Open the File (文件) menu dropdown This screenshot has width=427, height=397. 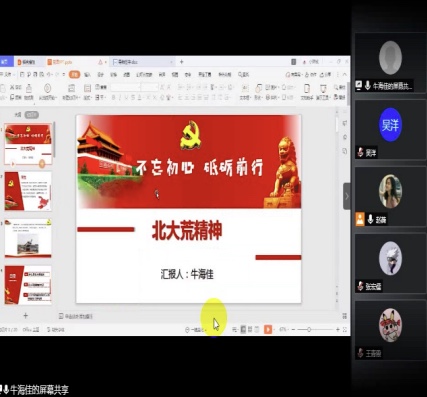pyautogui.click(x=7, y=74)
